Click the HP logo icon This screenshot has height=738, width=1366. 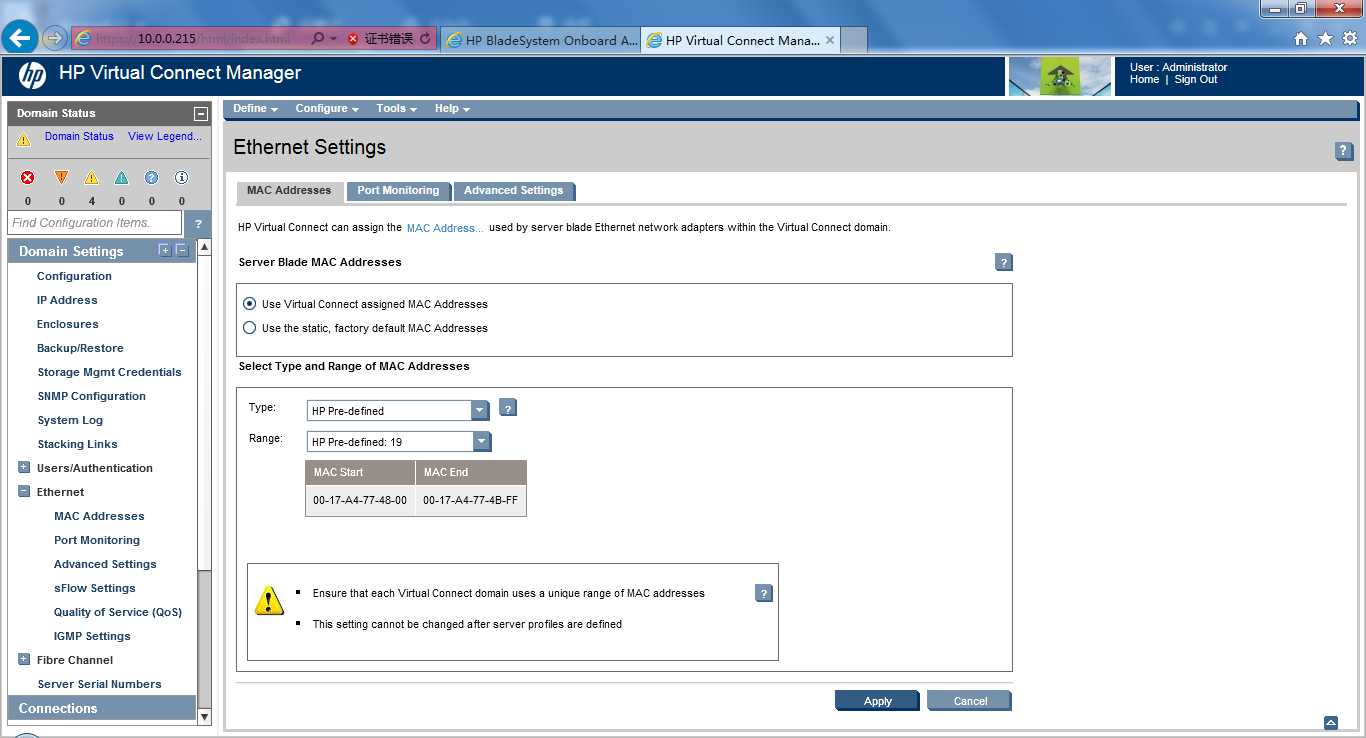[32, 75]
